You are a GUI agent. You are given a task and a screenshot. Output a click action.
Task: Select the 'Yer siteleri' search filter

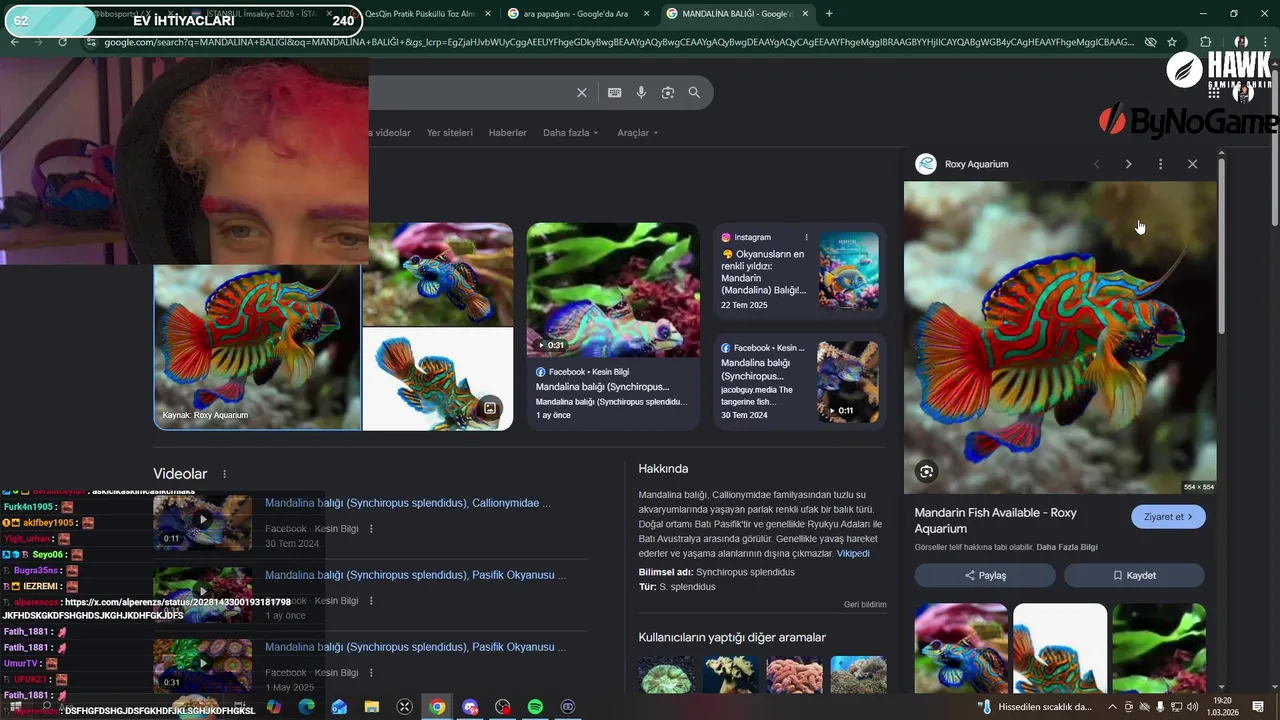pyautogui.click(x=450, y=133)
